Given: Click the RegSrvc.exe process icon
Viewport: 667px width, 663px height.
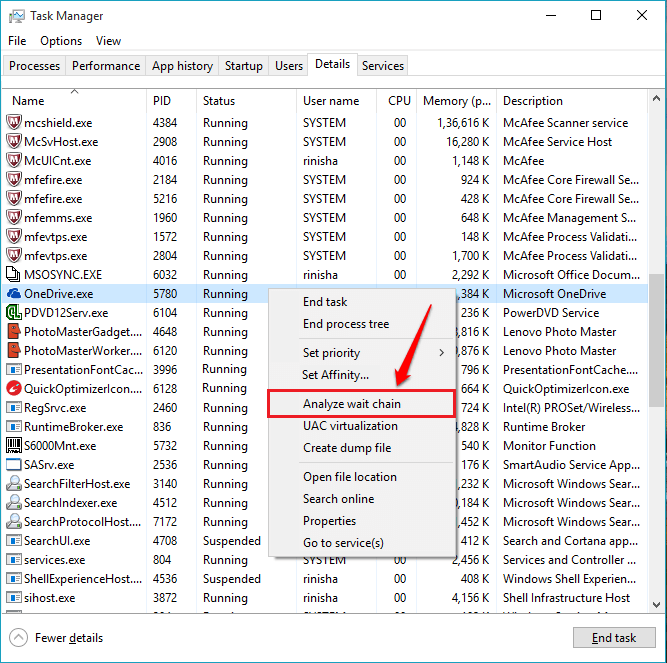Looking at the screenshot, I should tap(14, 407).
